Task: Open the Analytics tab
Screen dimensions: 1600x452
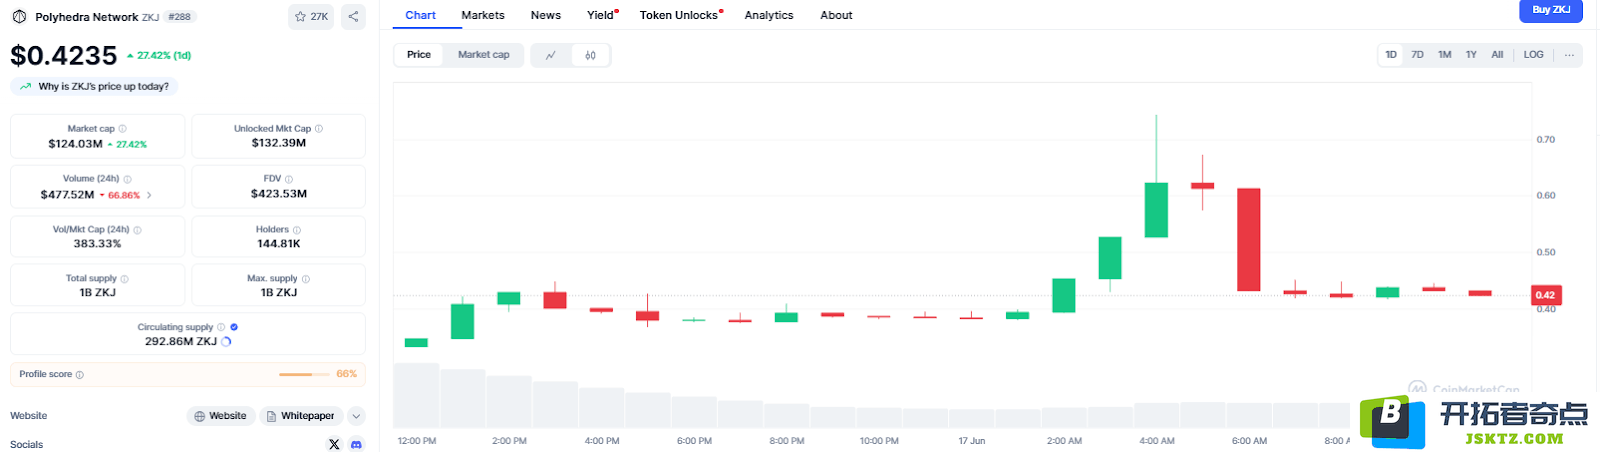Action: click(x=769, y=15)
